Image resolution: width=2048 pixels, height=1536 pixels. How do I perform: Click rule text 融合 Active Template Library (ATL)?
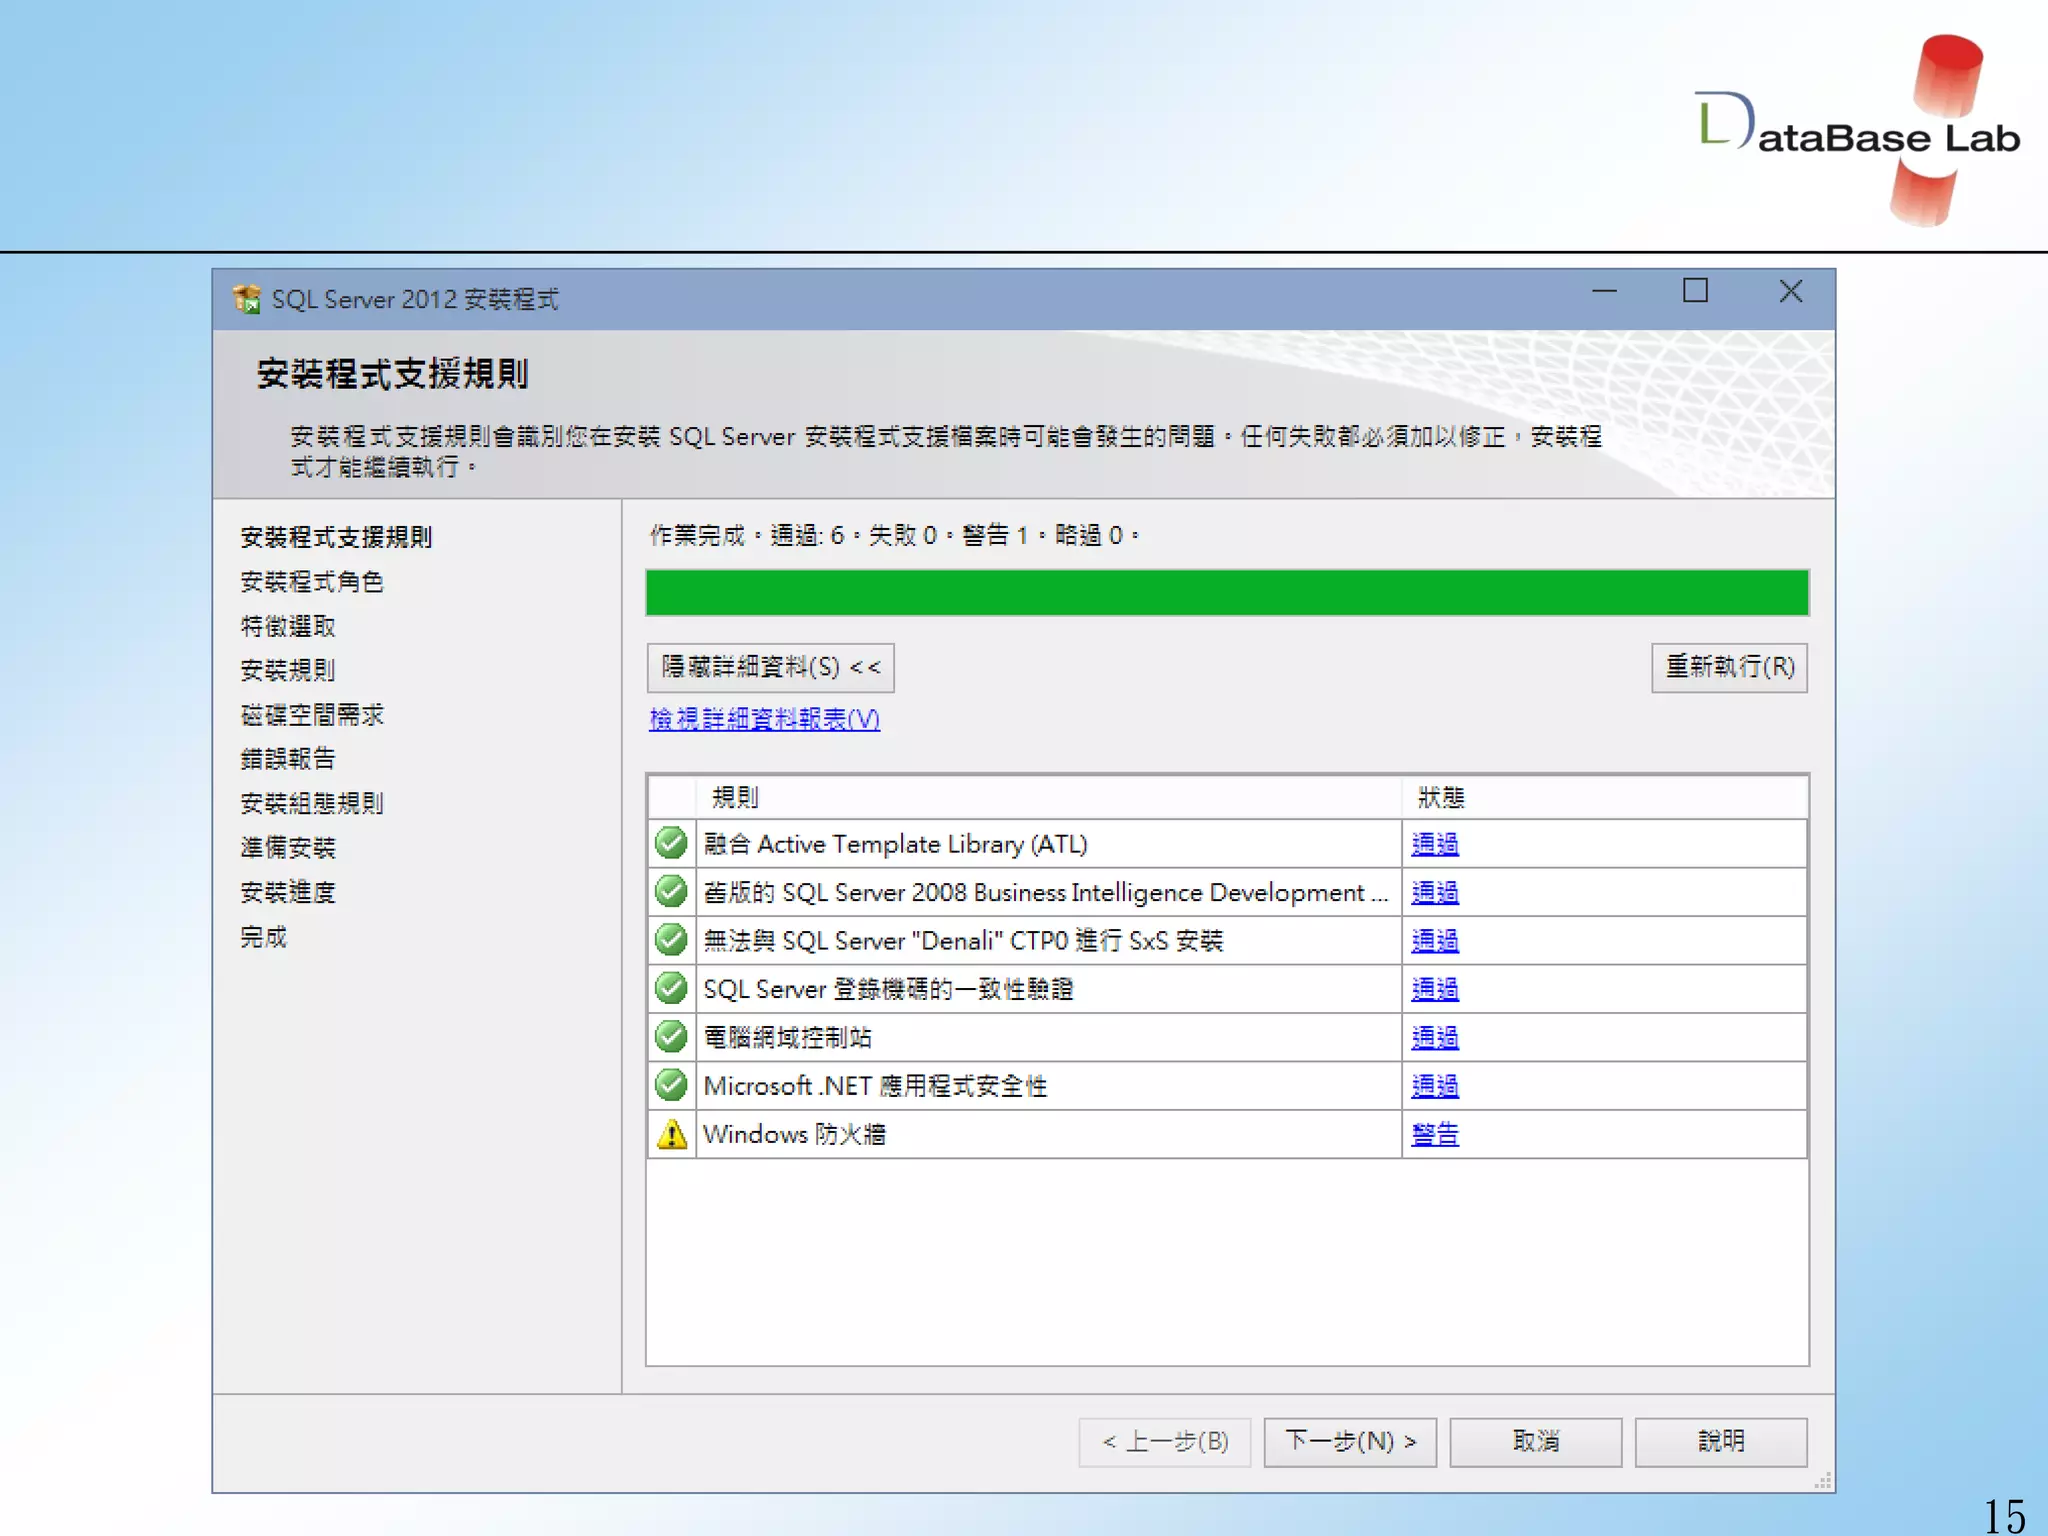point(895,844)
